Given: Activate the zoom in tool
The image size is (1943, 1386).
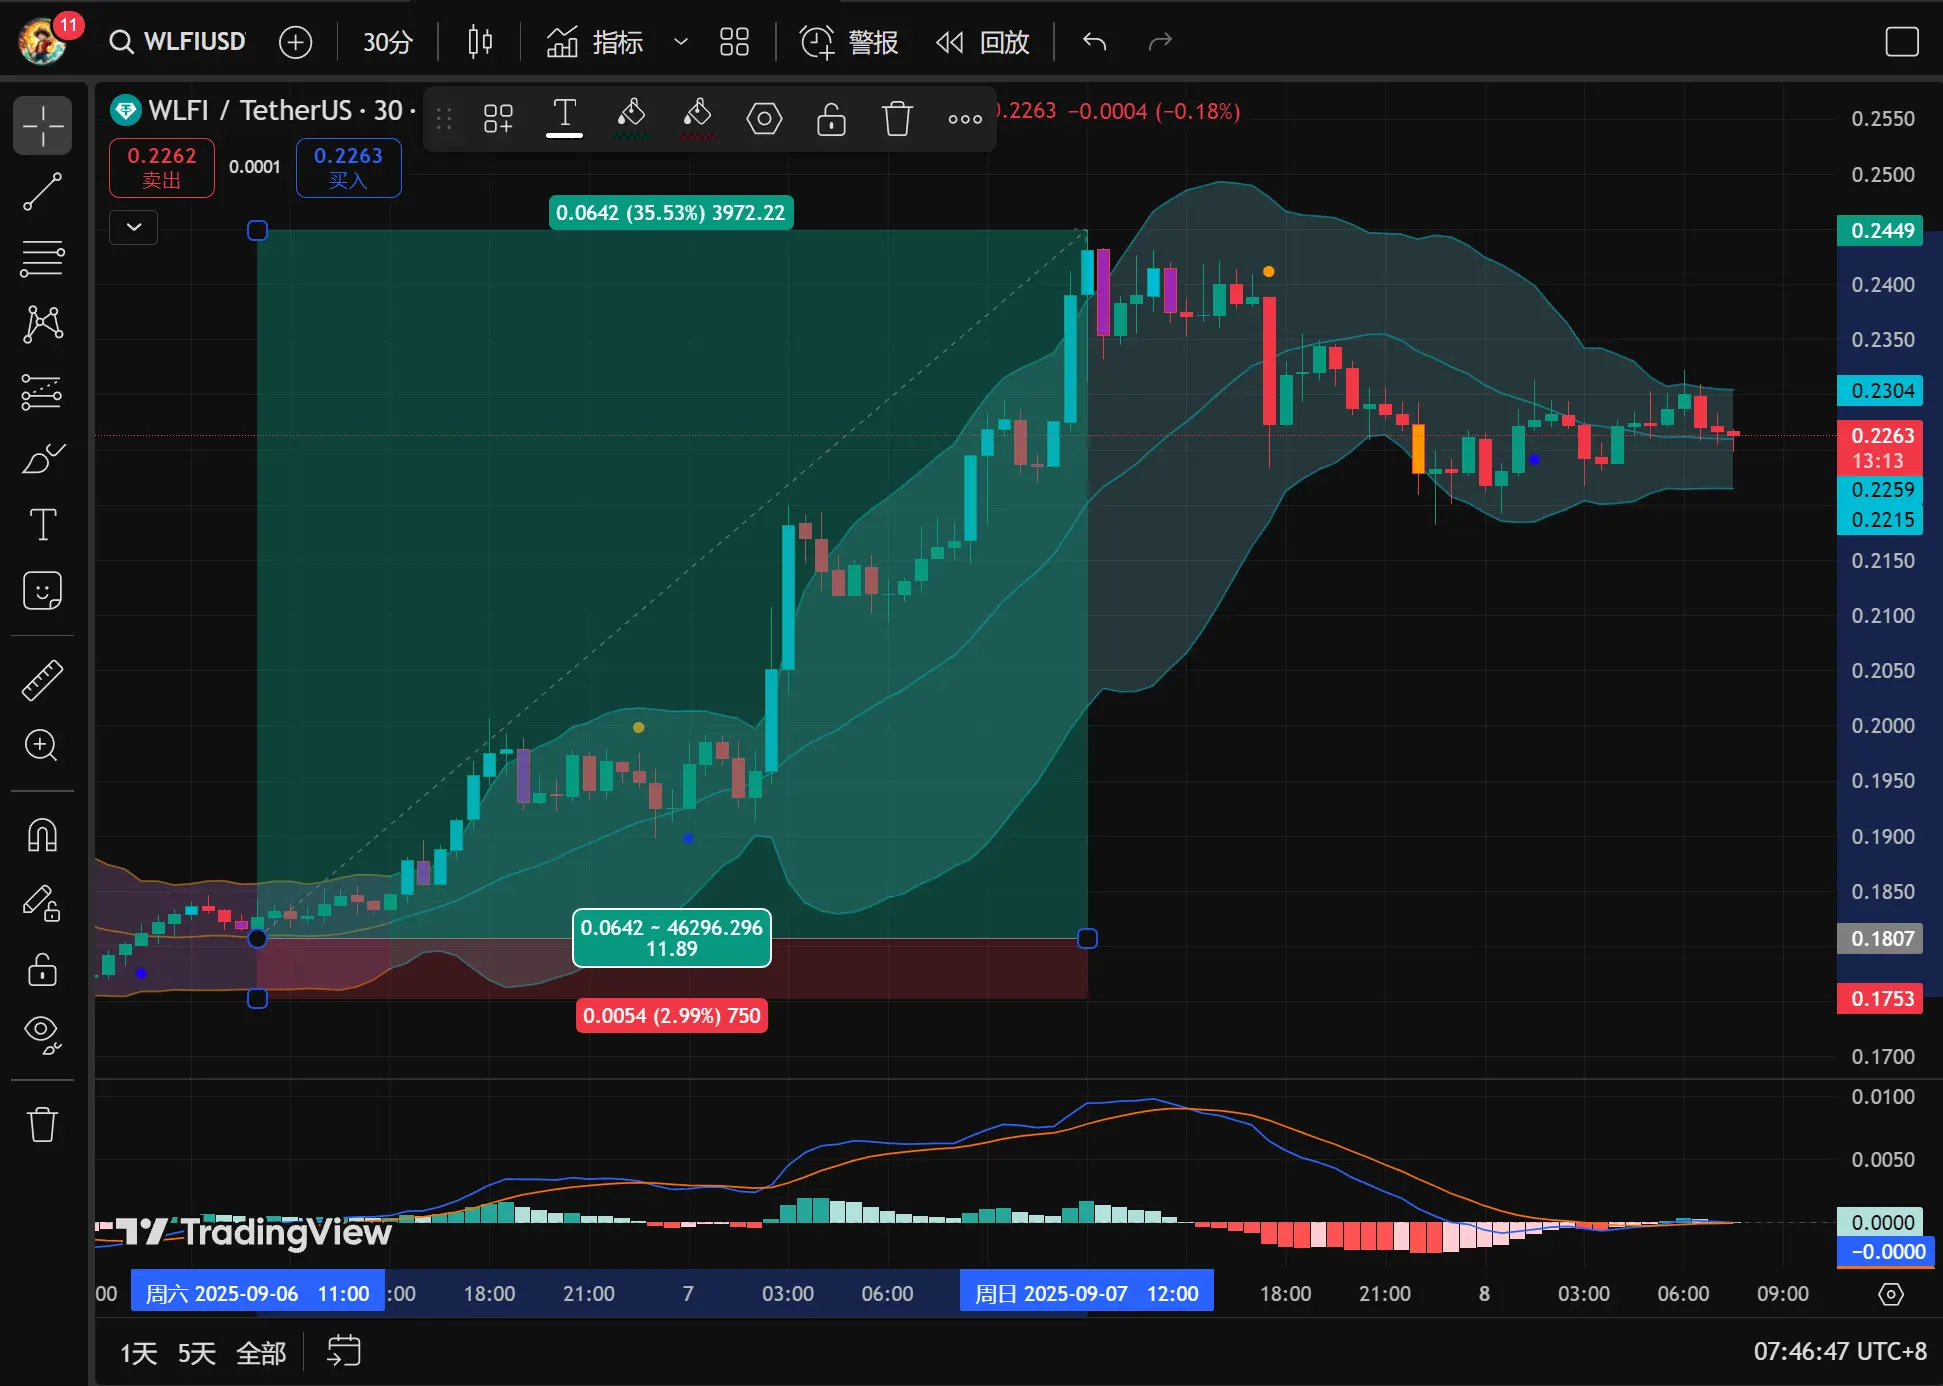Looking at the screenshot, I should [x=42, y=745].
